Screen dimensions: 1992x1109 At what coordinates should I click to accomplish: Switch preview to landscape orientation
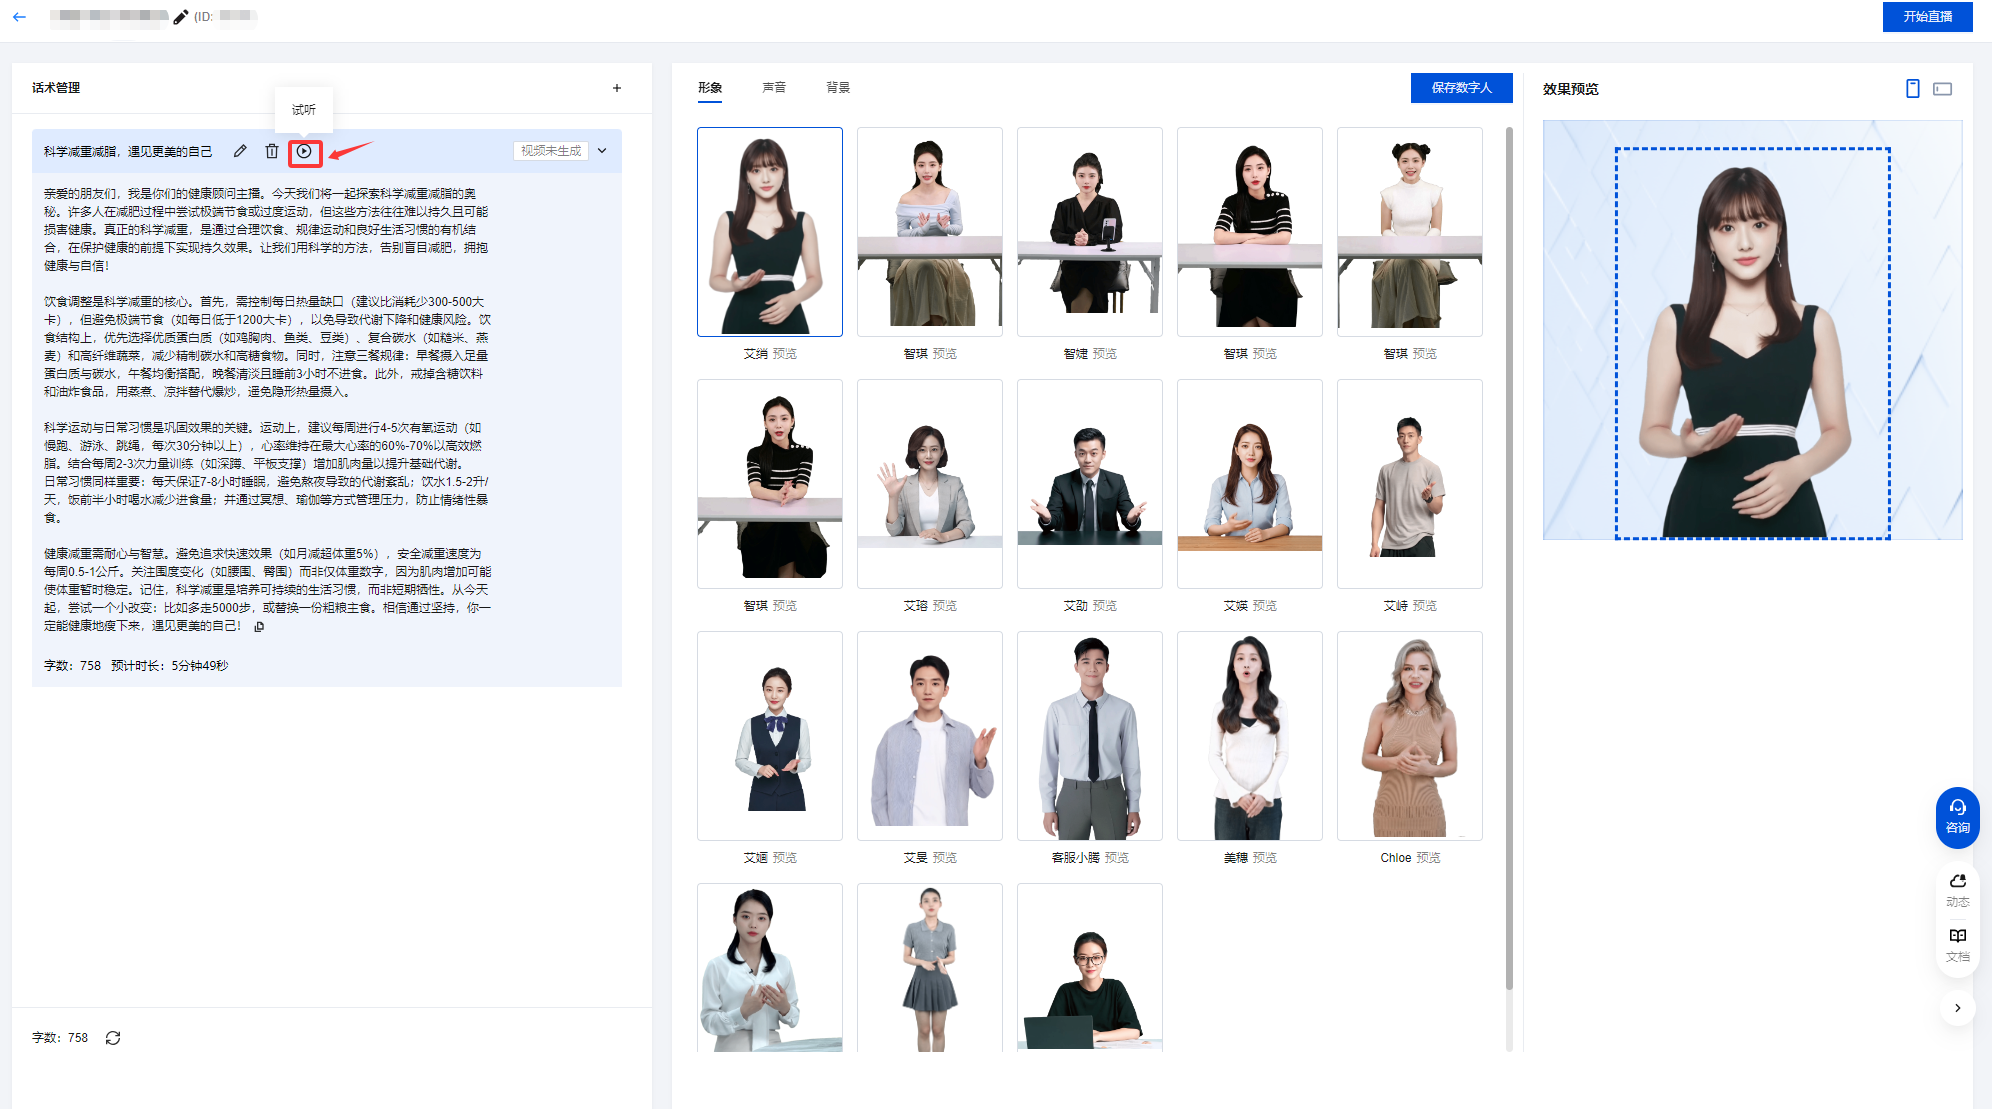pyautogui.click(x=1942, y=89)
